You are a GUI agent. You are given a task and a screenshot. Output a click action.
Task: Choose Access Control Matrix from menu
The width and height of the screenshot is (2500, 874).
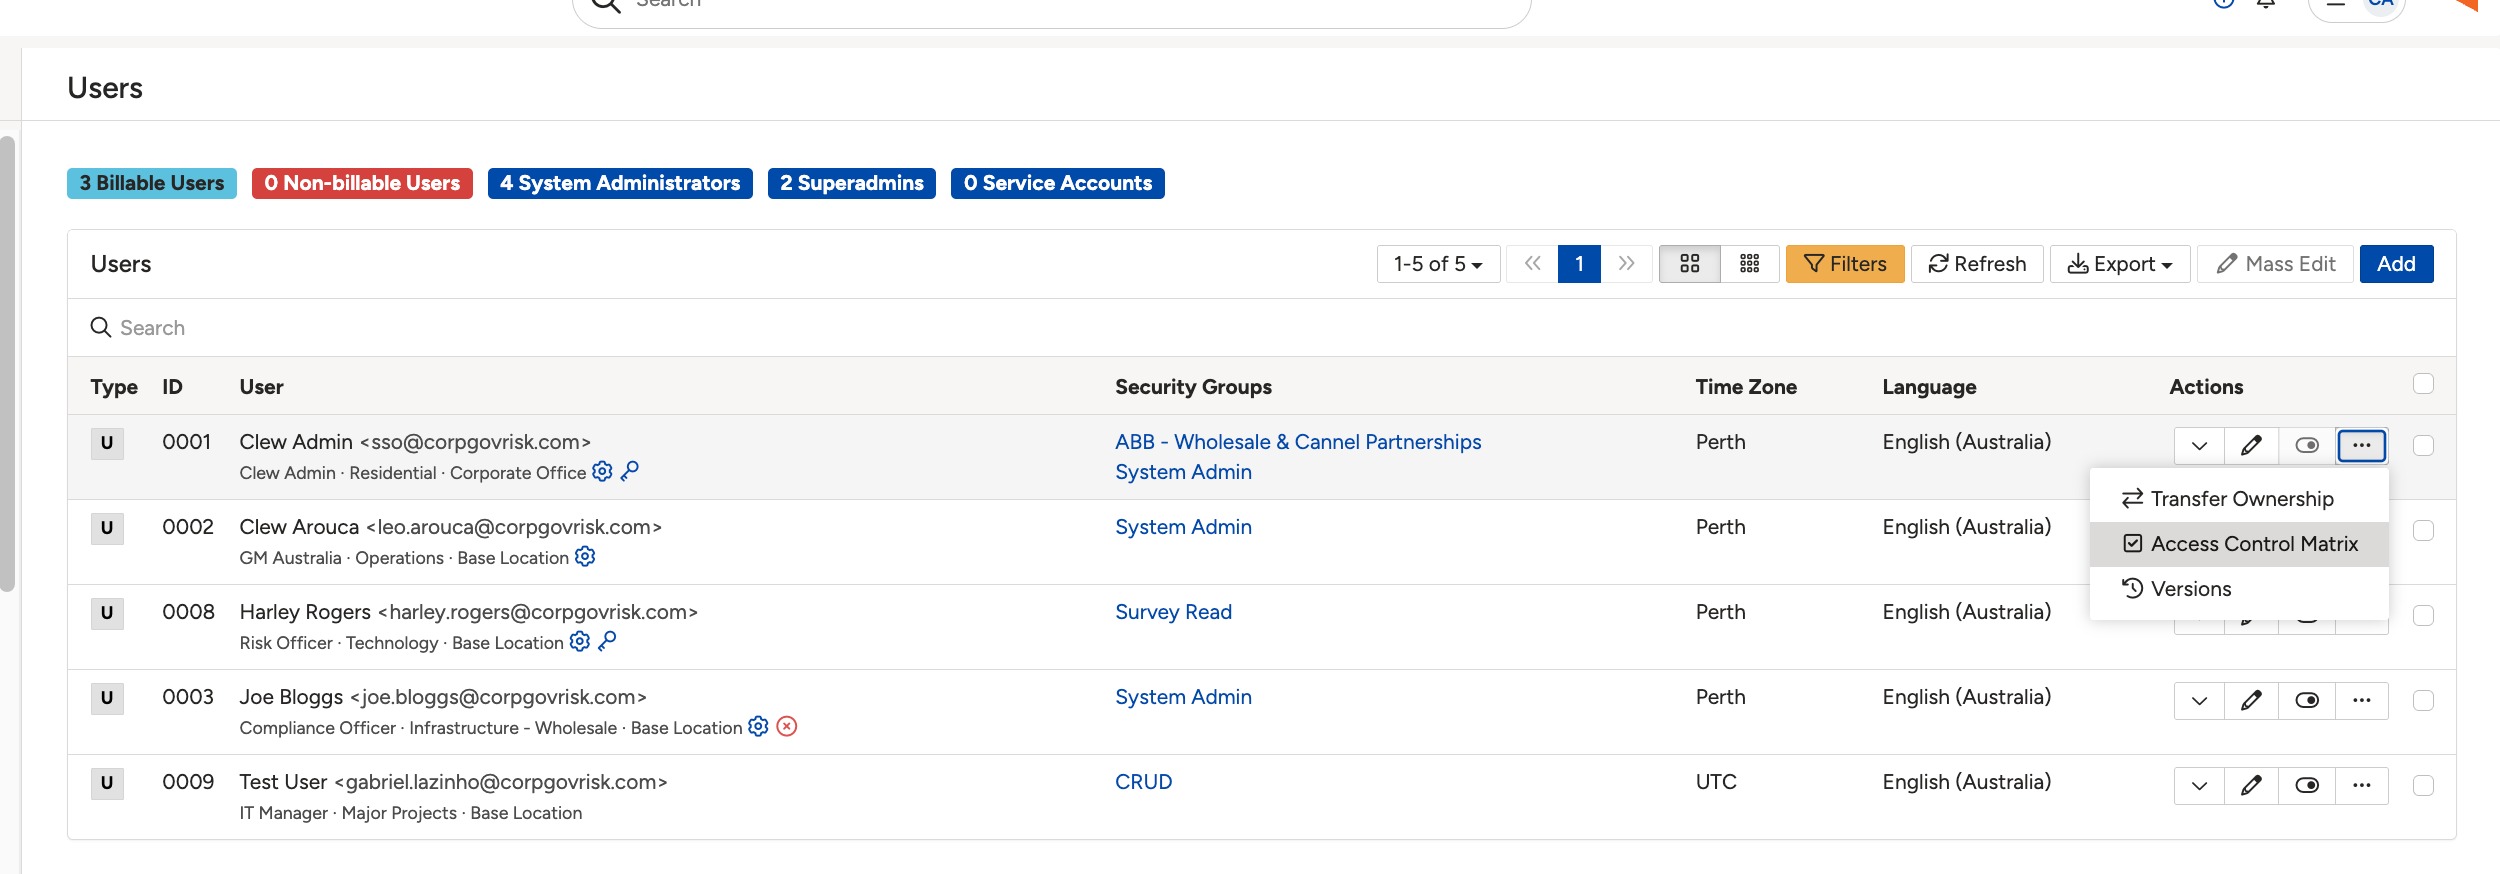2239,544
